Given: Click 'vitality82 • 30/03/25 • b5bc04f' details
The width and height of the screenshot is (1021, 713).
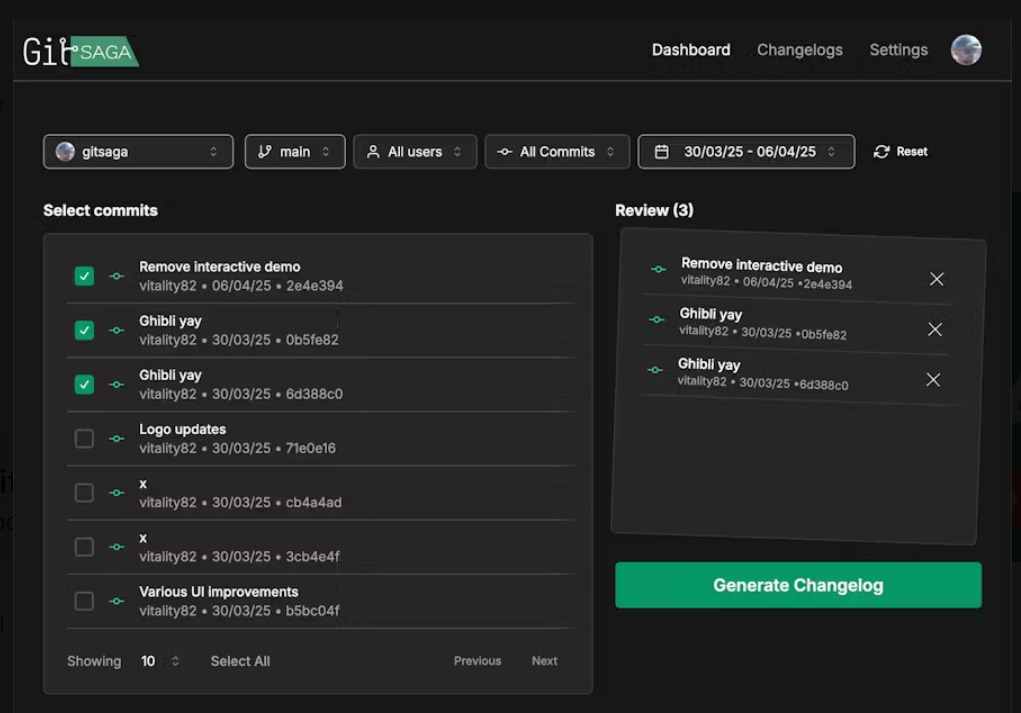Looking at the screenshot, I should click(239, 611).
